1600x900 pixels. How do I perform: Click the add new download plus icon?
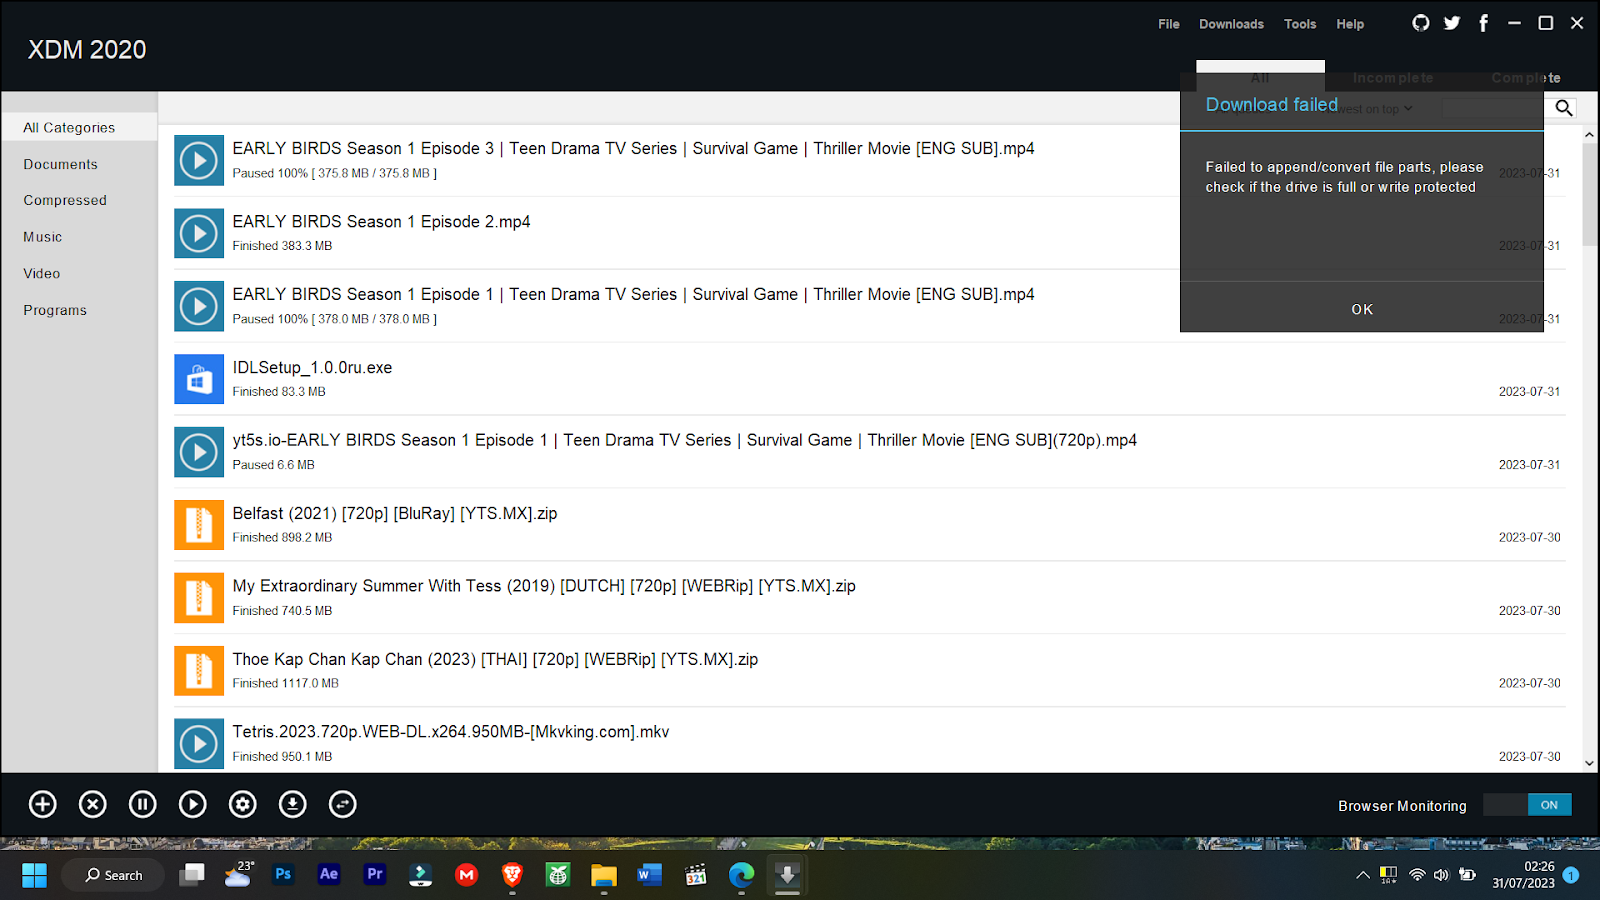coord(43,804)
